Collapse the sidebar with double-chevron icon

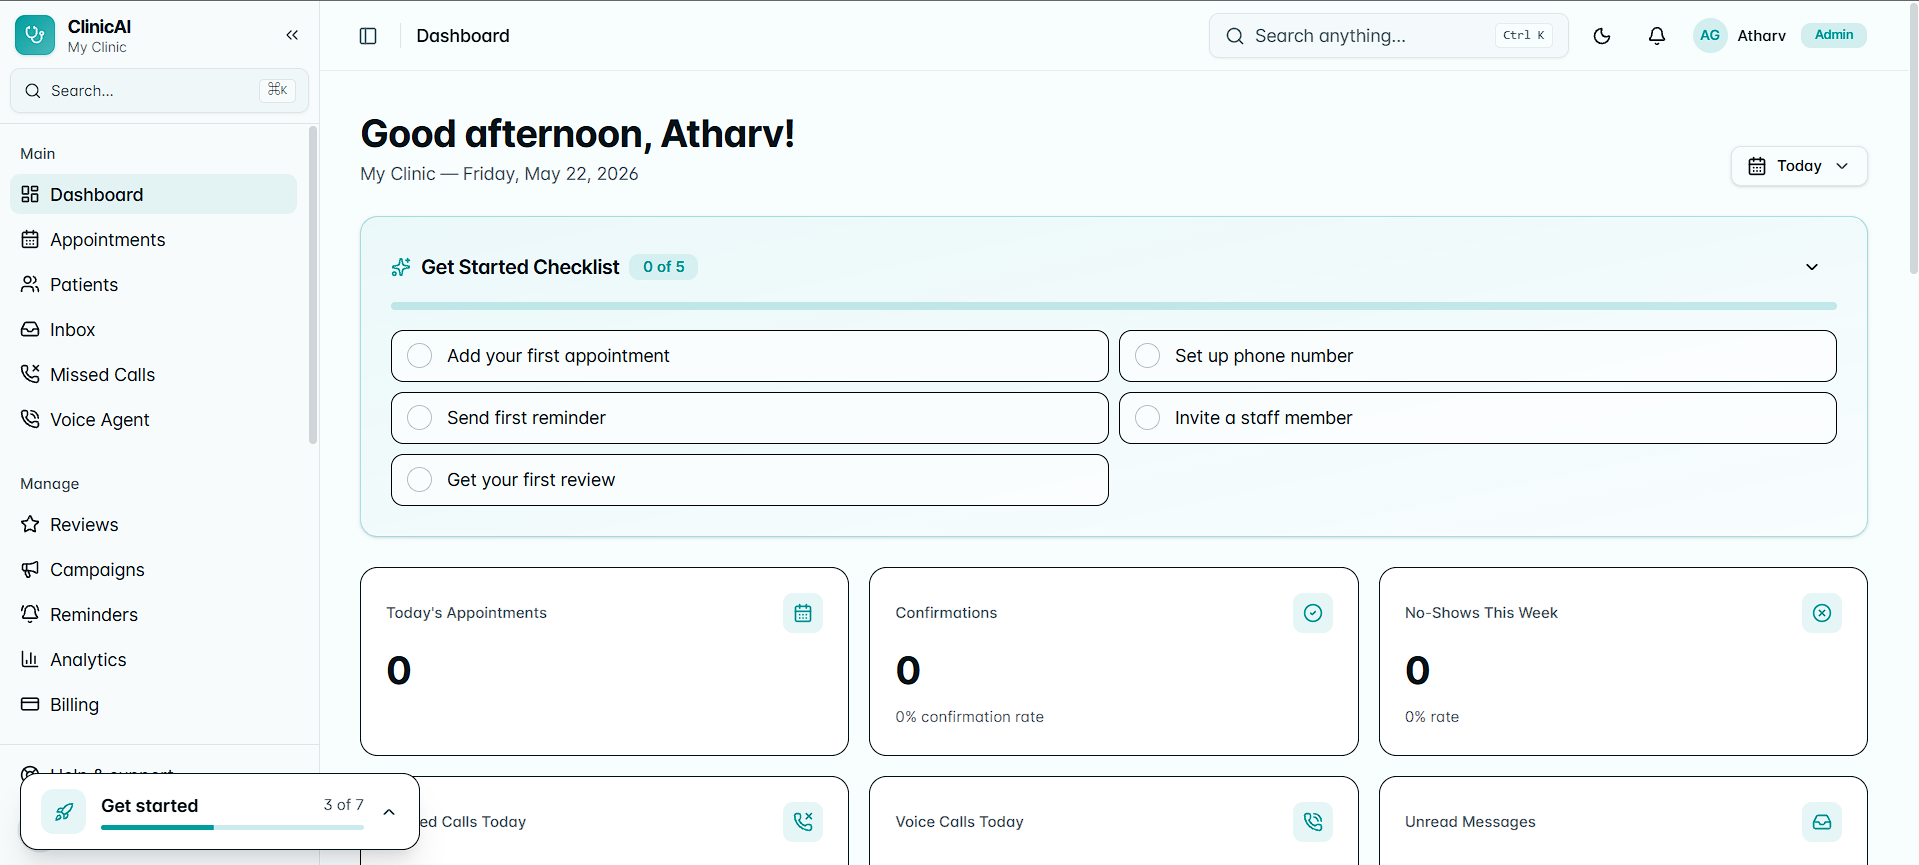[x=292, y=35]
